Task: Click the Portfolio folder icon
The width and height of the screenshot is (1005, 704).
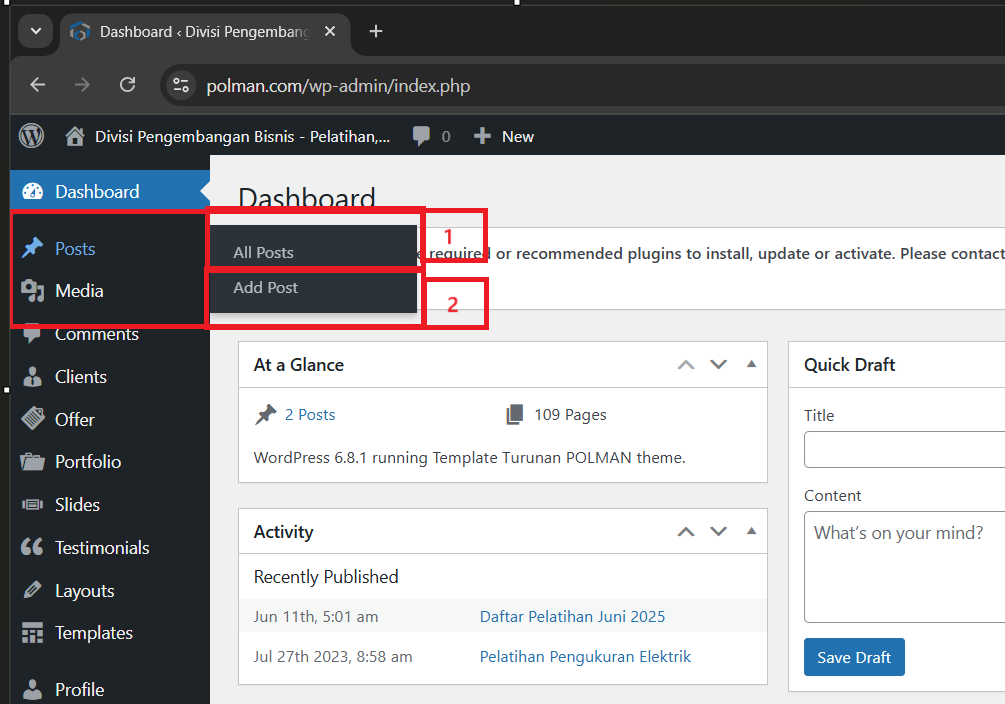Action: (x=32, y=462)
